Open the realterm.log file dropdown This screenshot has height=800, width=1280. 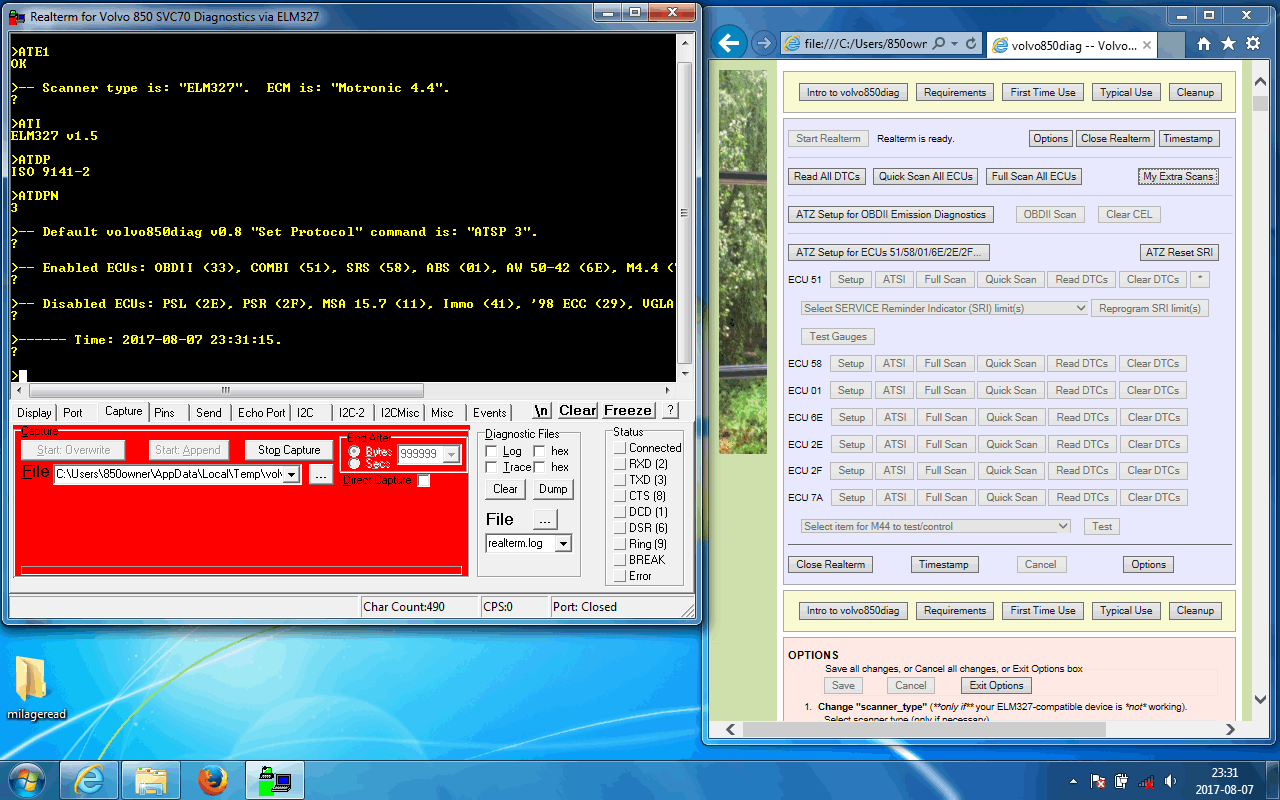pyautogui.click(x=563, y=543)
